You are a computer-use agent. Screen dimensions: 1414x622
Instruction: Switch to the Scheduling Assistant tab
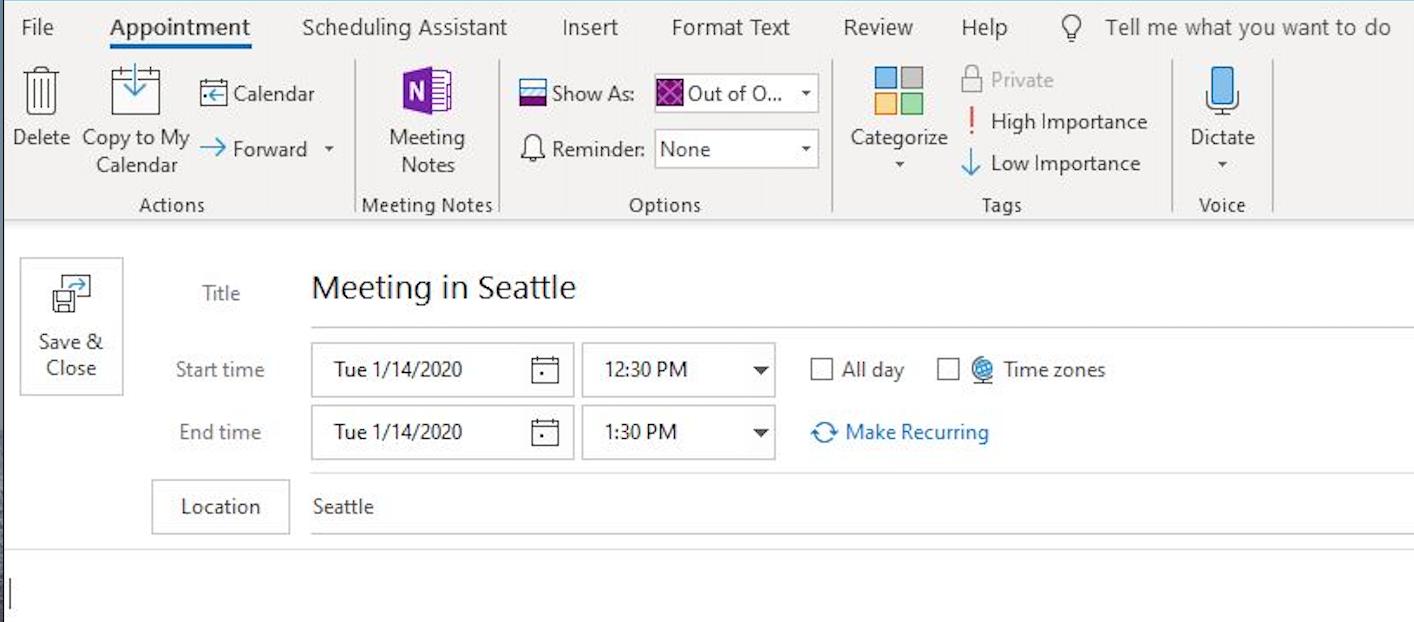point(404,28)
